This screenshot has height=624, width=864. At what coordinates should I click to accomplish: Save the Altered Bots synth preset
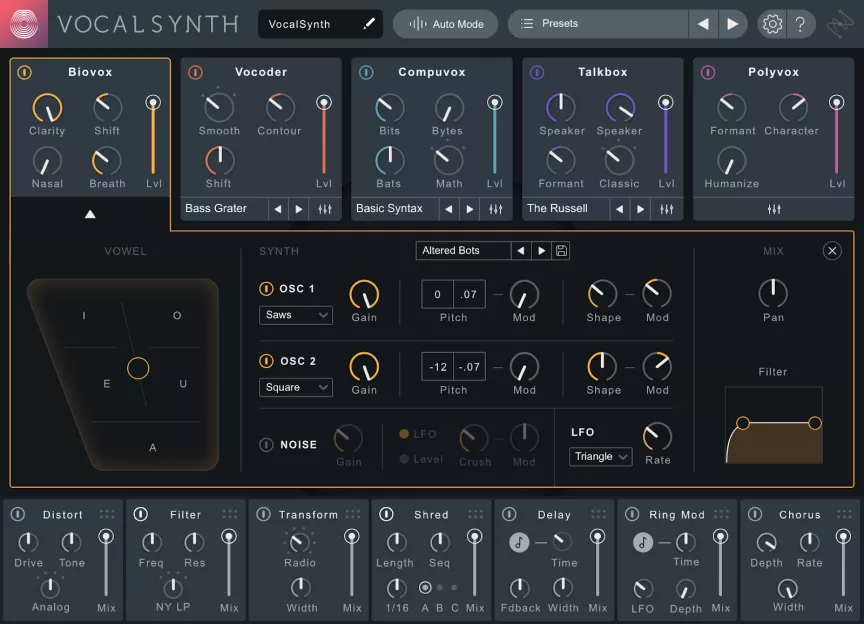(561, 251)
